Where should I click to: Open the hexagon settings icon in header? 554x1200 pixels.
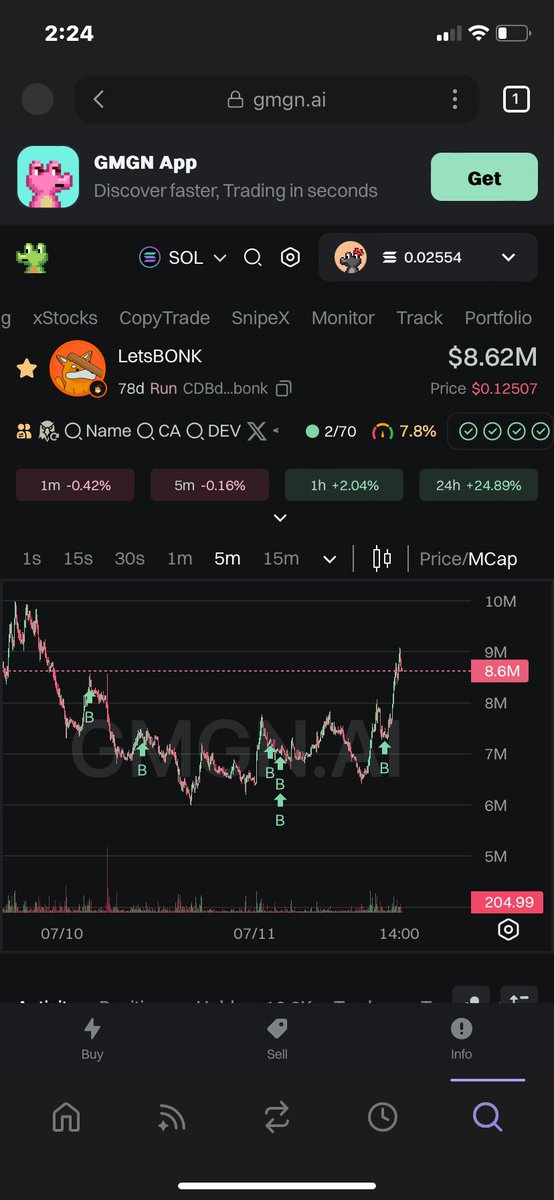point(290,257)
